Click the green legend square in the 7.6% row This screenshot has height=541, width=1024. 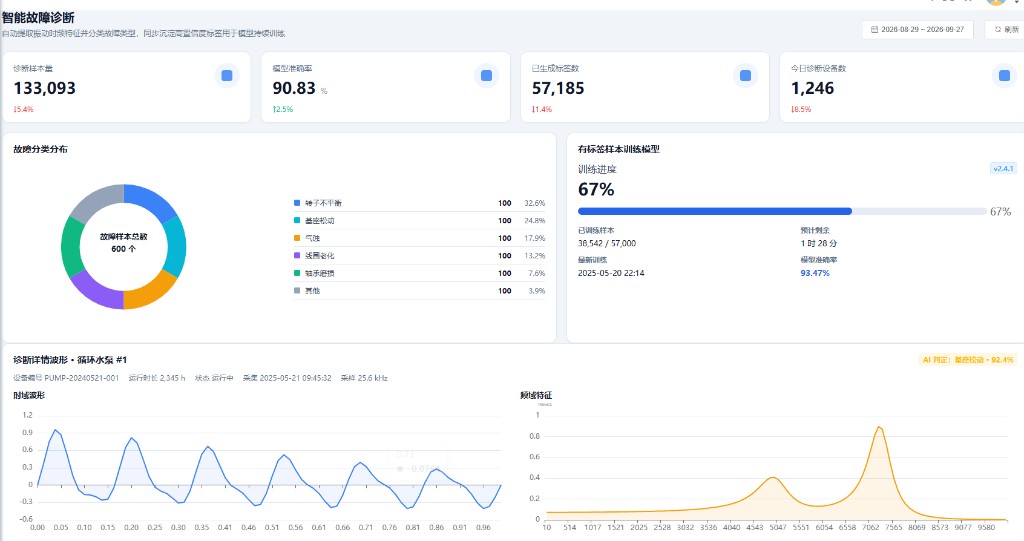pyautogui.click(x=297, y=273)
